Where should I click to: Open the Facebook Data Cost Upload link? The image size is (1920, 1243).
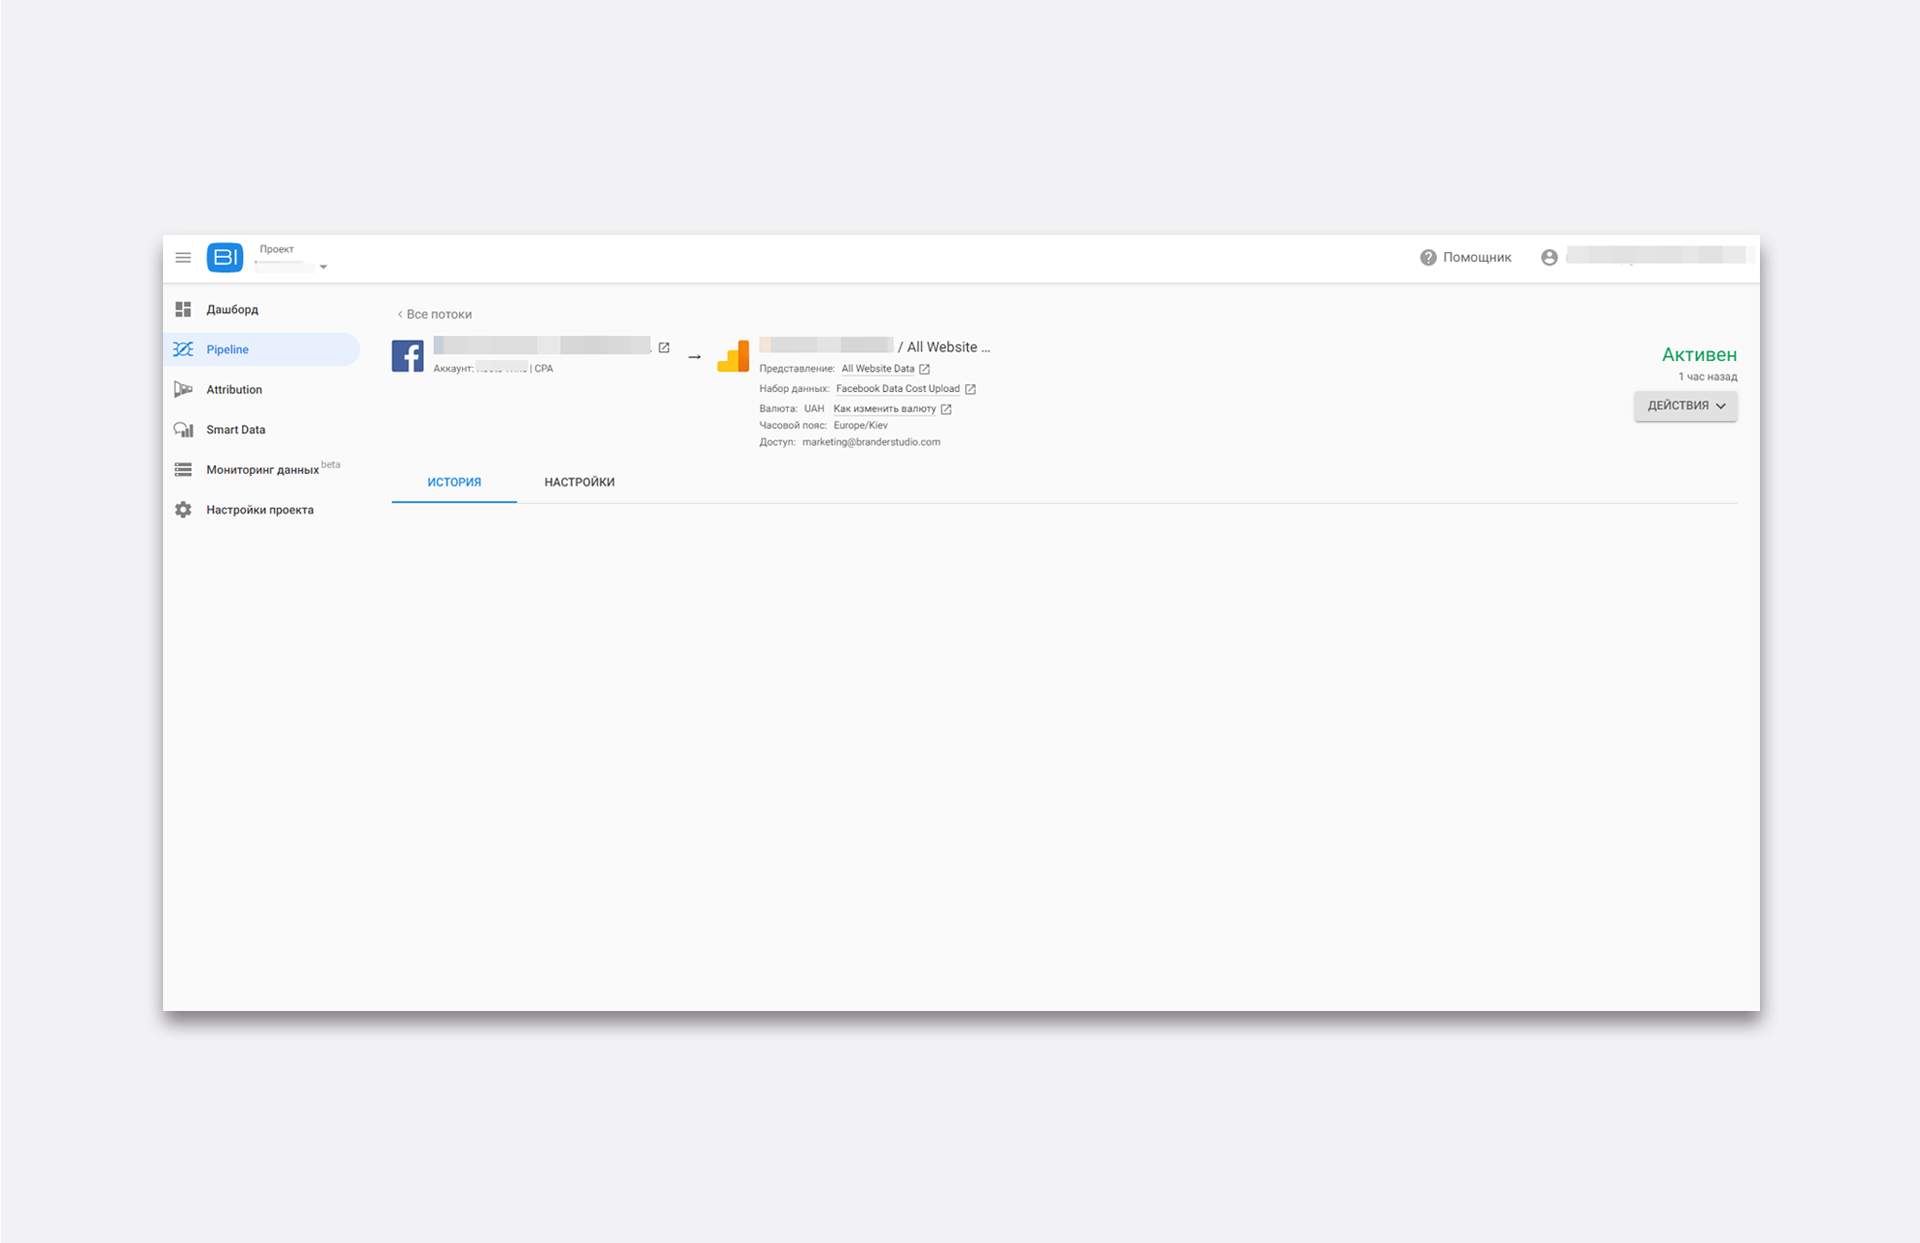898,389
